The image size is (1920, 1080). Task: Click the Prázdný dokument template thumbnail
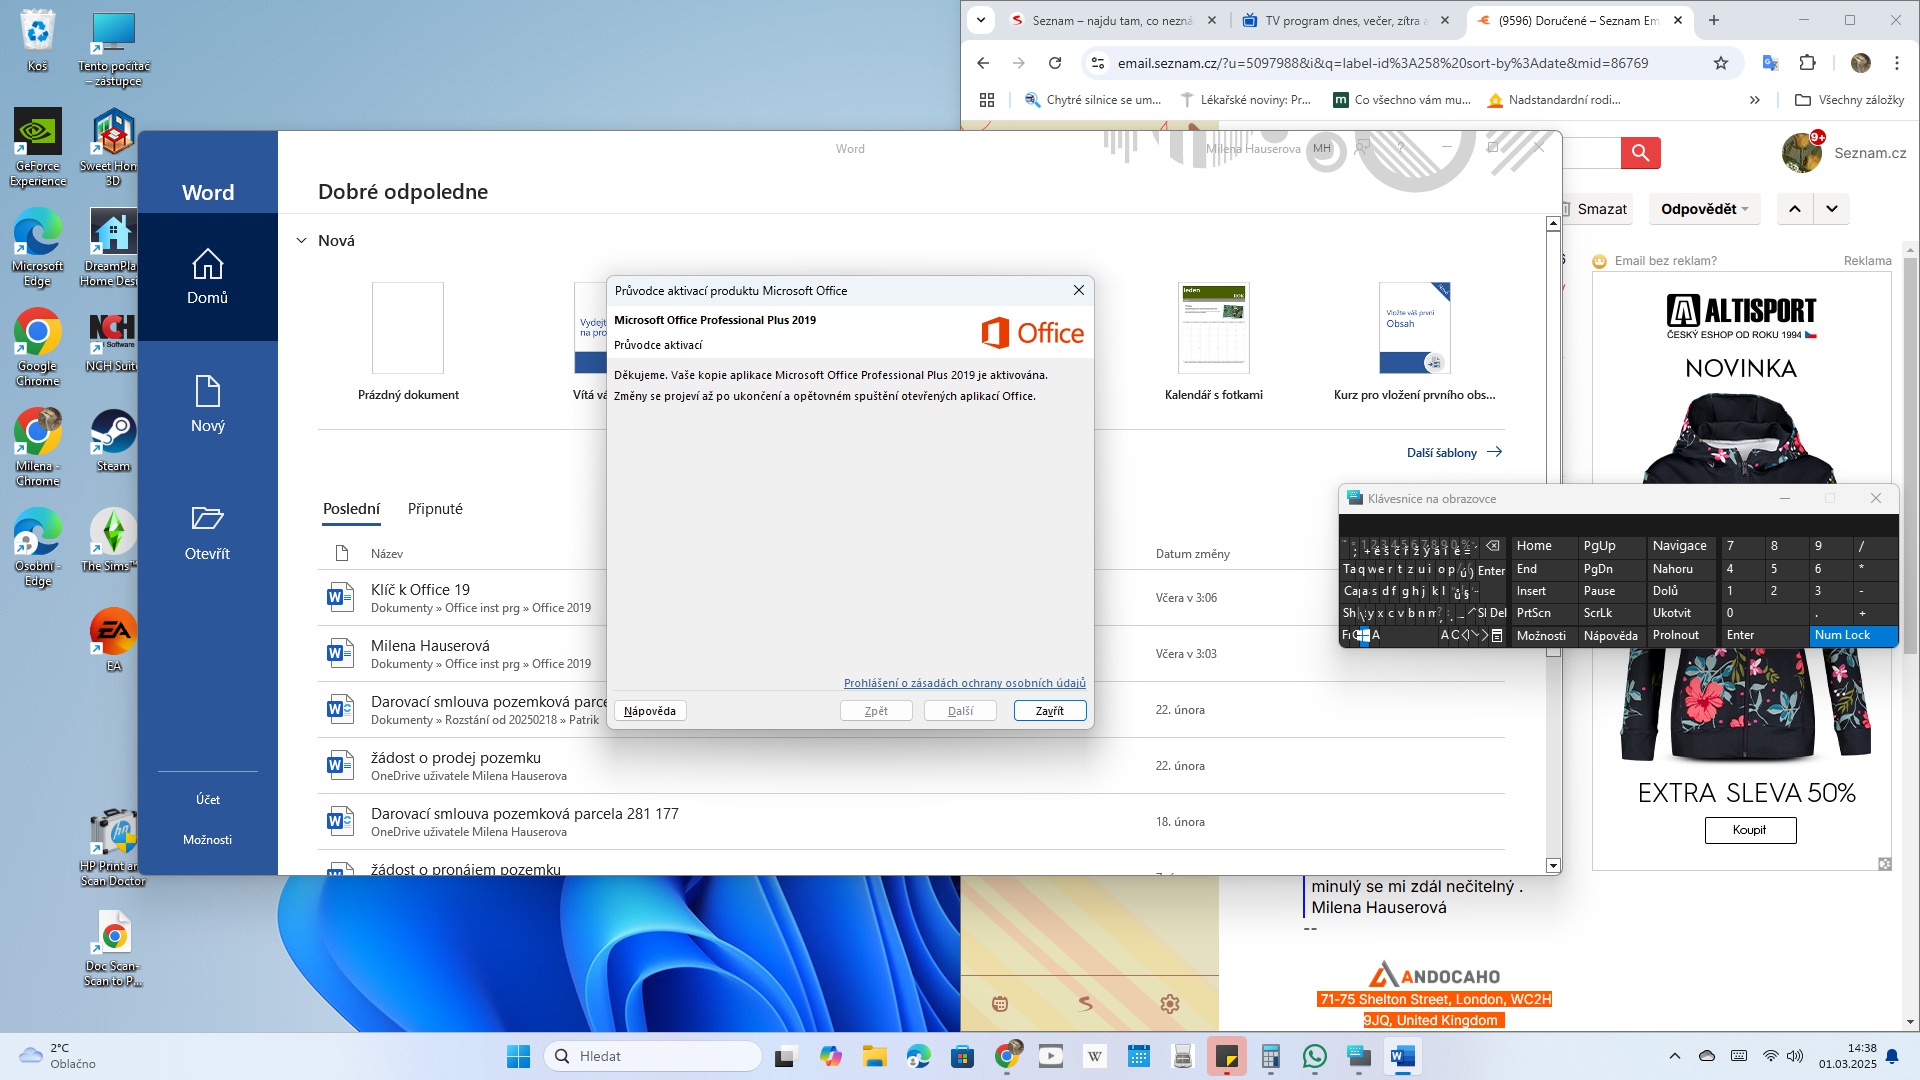pyautogui.click(x=408, y=328)
